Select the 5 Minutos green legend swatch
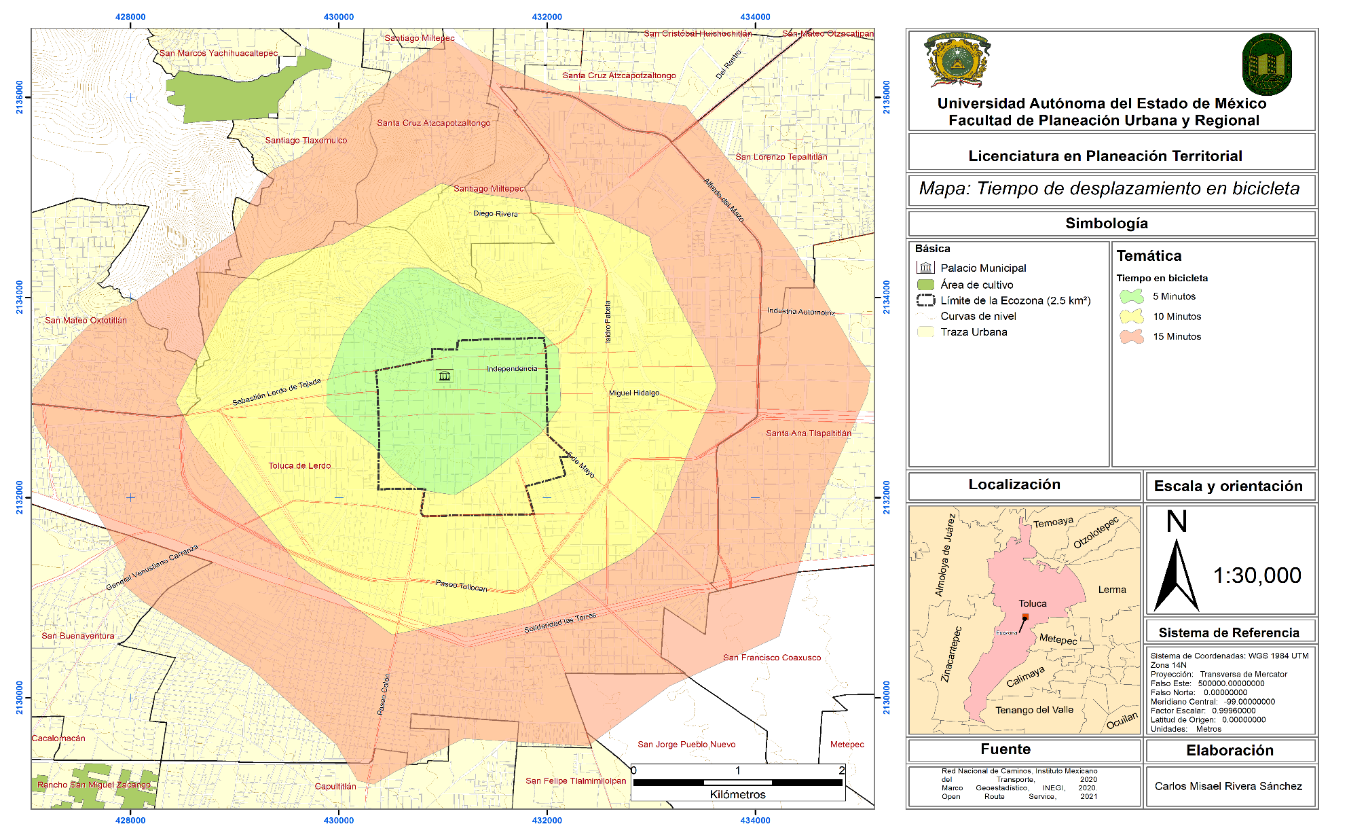This screenshot has width=1349, height=839. (x=1130, y=297)
